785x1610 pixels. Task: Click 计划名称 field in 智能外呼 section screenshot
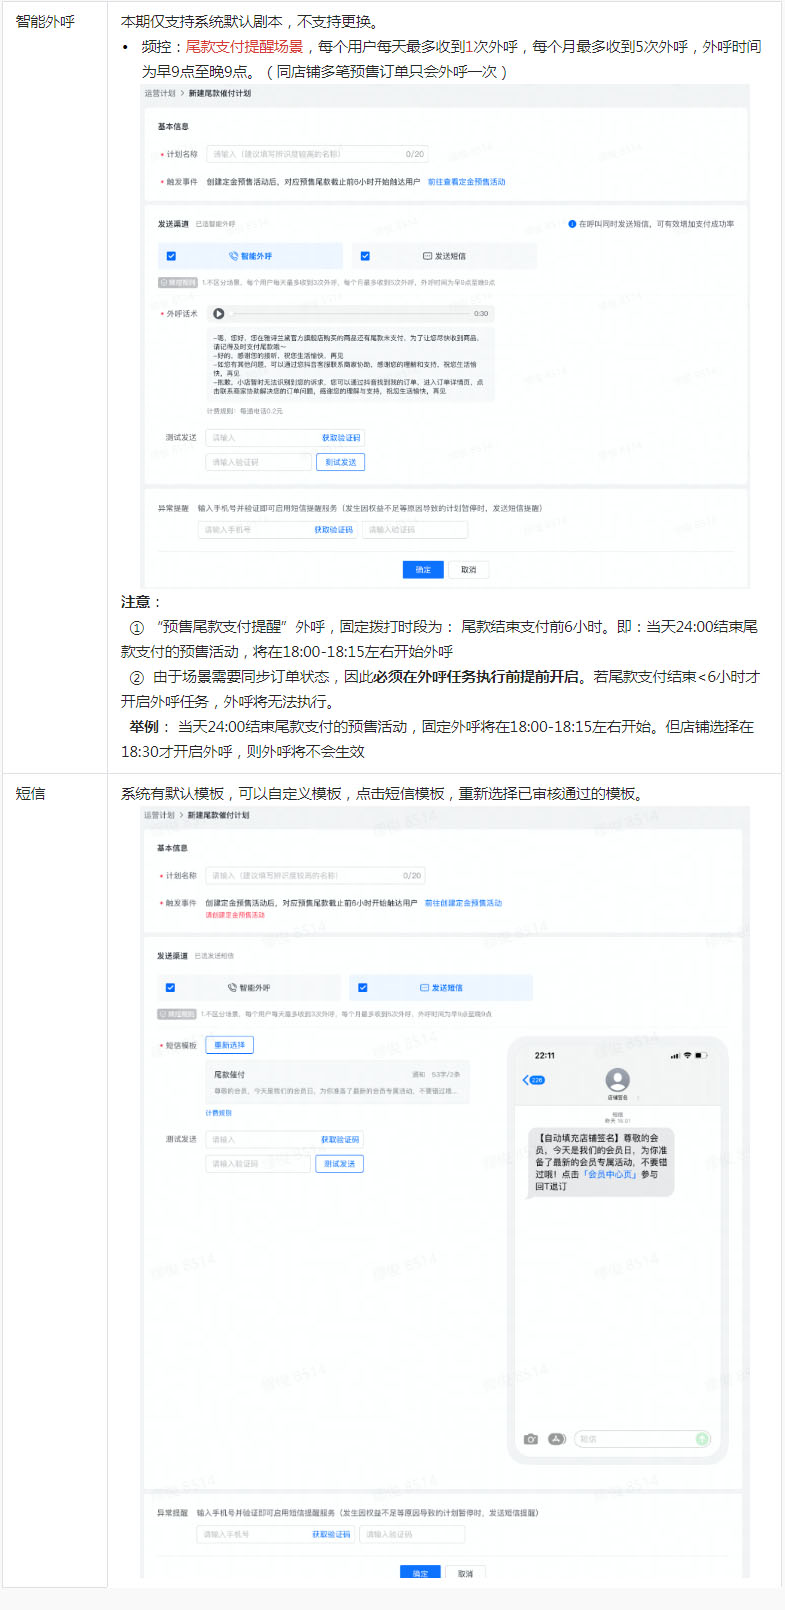[x=317, y=154]
